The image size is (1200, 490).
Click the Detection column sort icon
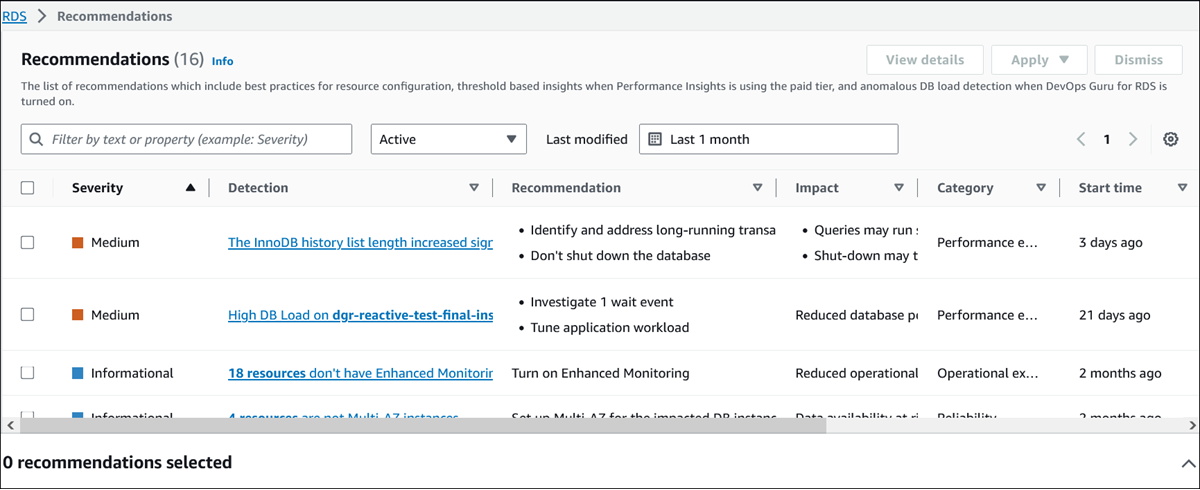coord(474,188)
